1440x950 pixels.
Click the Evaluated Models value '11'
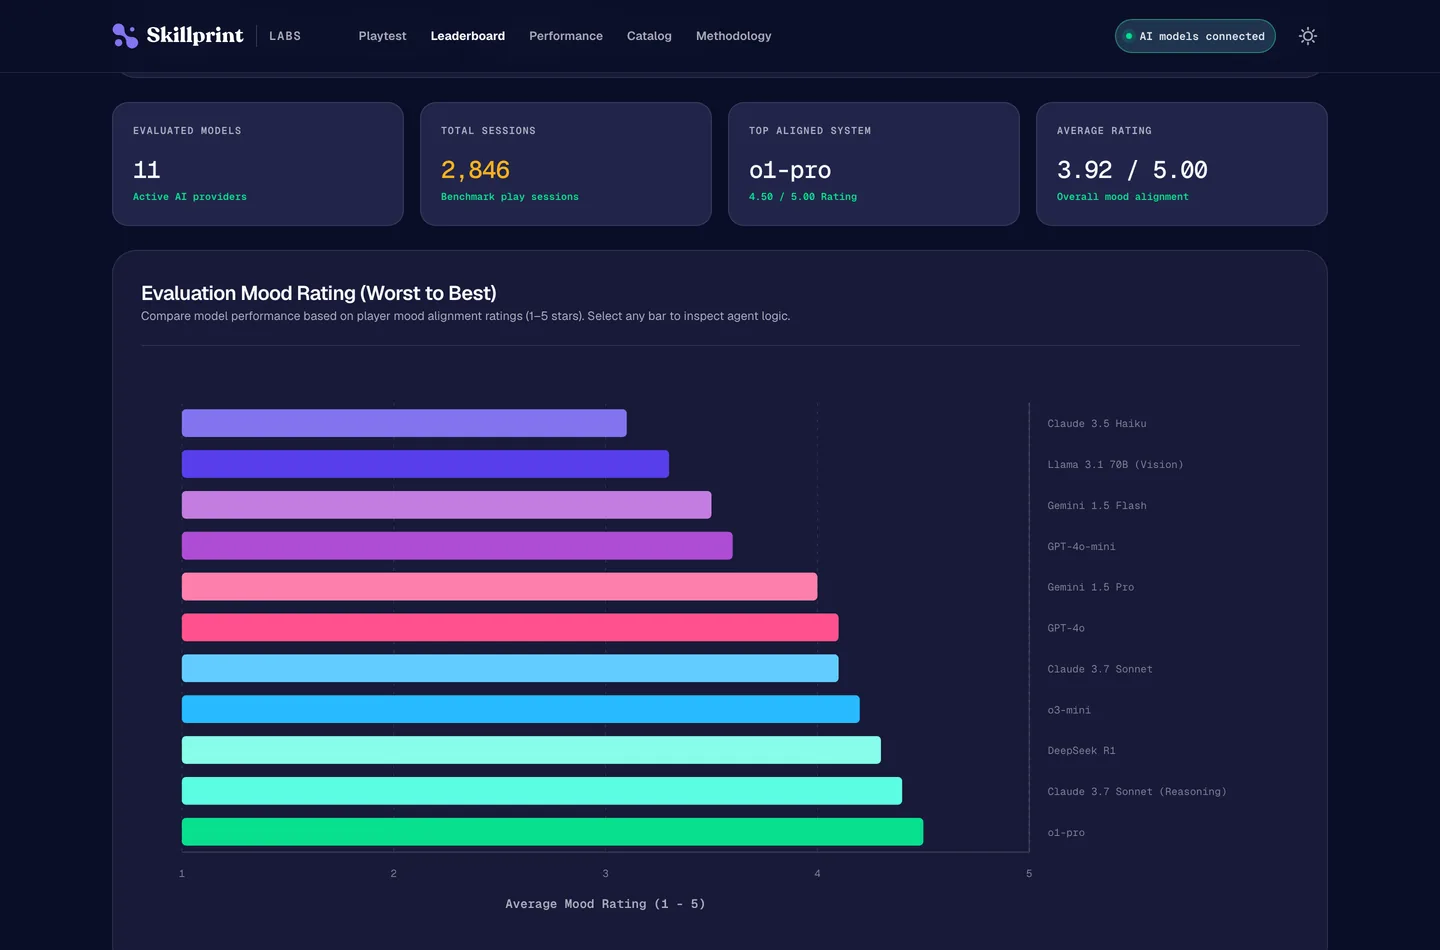point(147,170)
